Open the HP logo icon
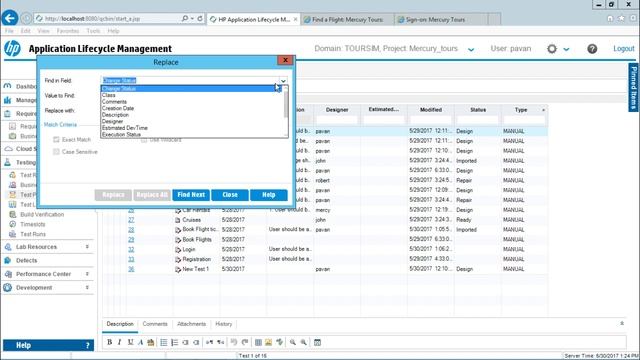640x360 pixels. pos(12,48)
